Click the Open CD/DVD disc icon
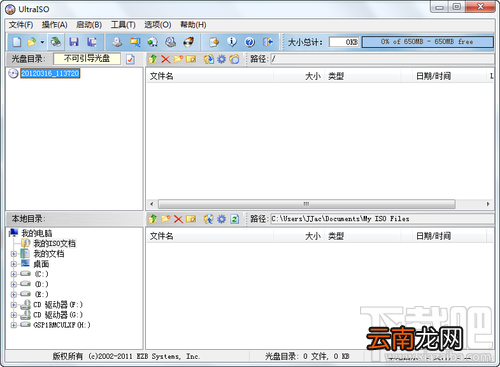This screenshot has height=367, width=500. pyautogui.click(x=56, y=42)
